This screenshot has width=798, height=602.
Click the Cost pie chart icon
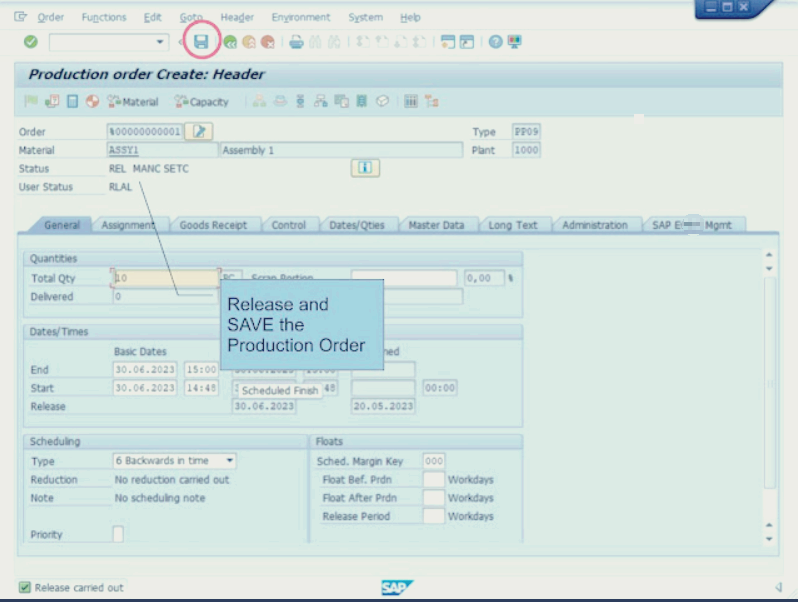pyautogui.click(x=92, y=101)
